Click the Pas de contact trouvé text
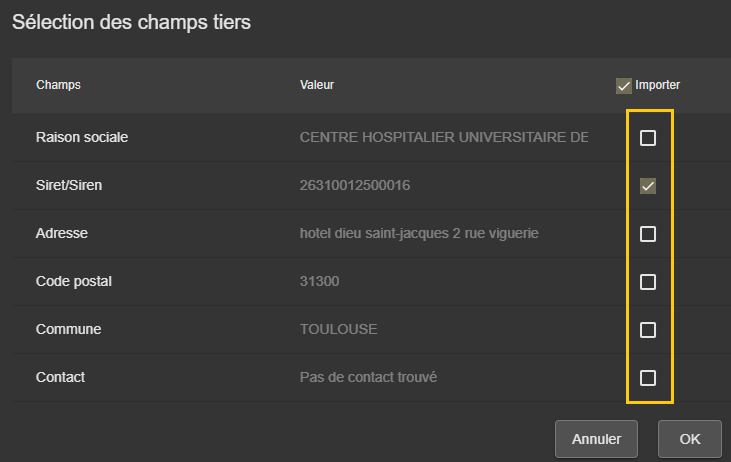The image size is (731, 462). coord(369,377)
